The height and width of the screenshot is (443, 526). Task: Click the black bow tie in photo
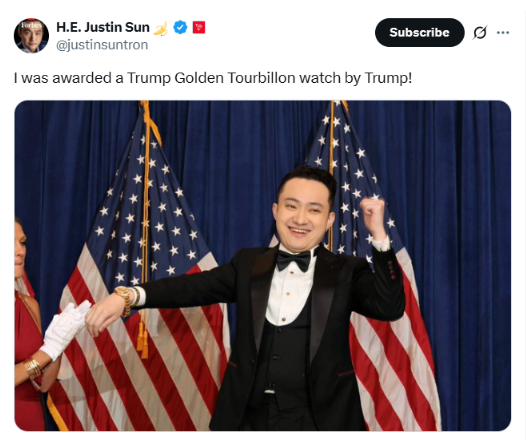(294, 260)
